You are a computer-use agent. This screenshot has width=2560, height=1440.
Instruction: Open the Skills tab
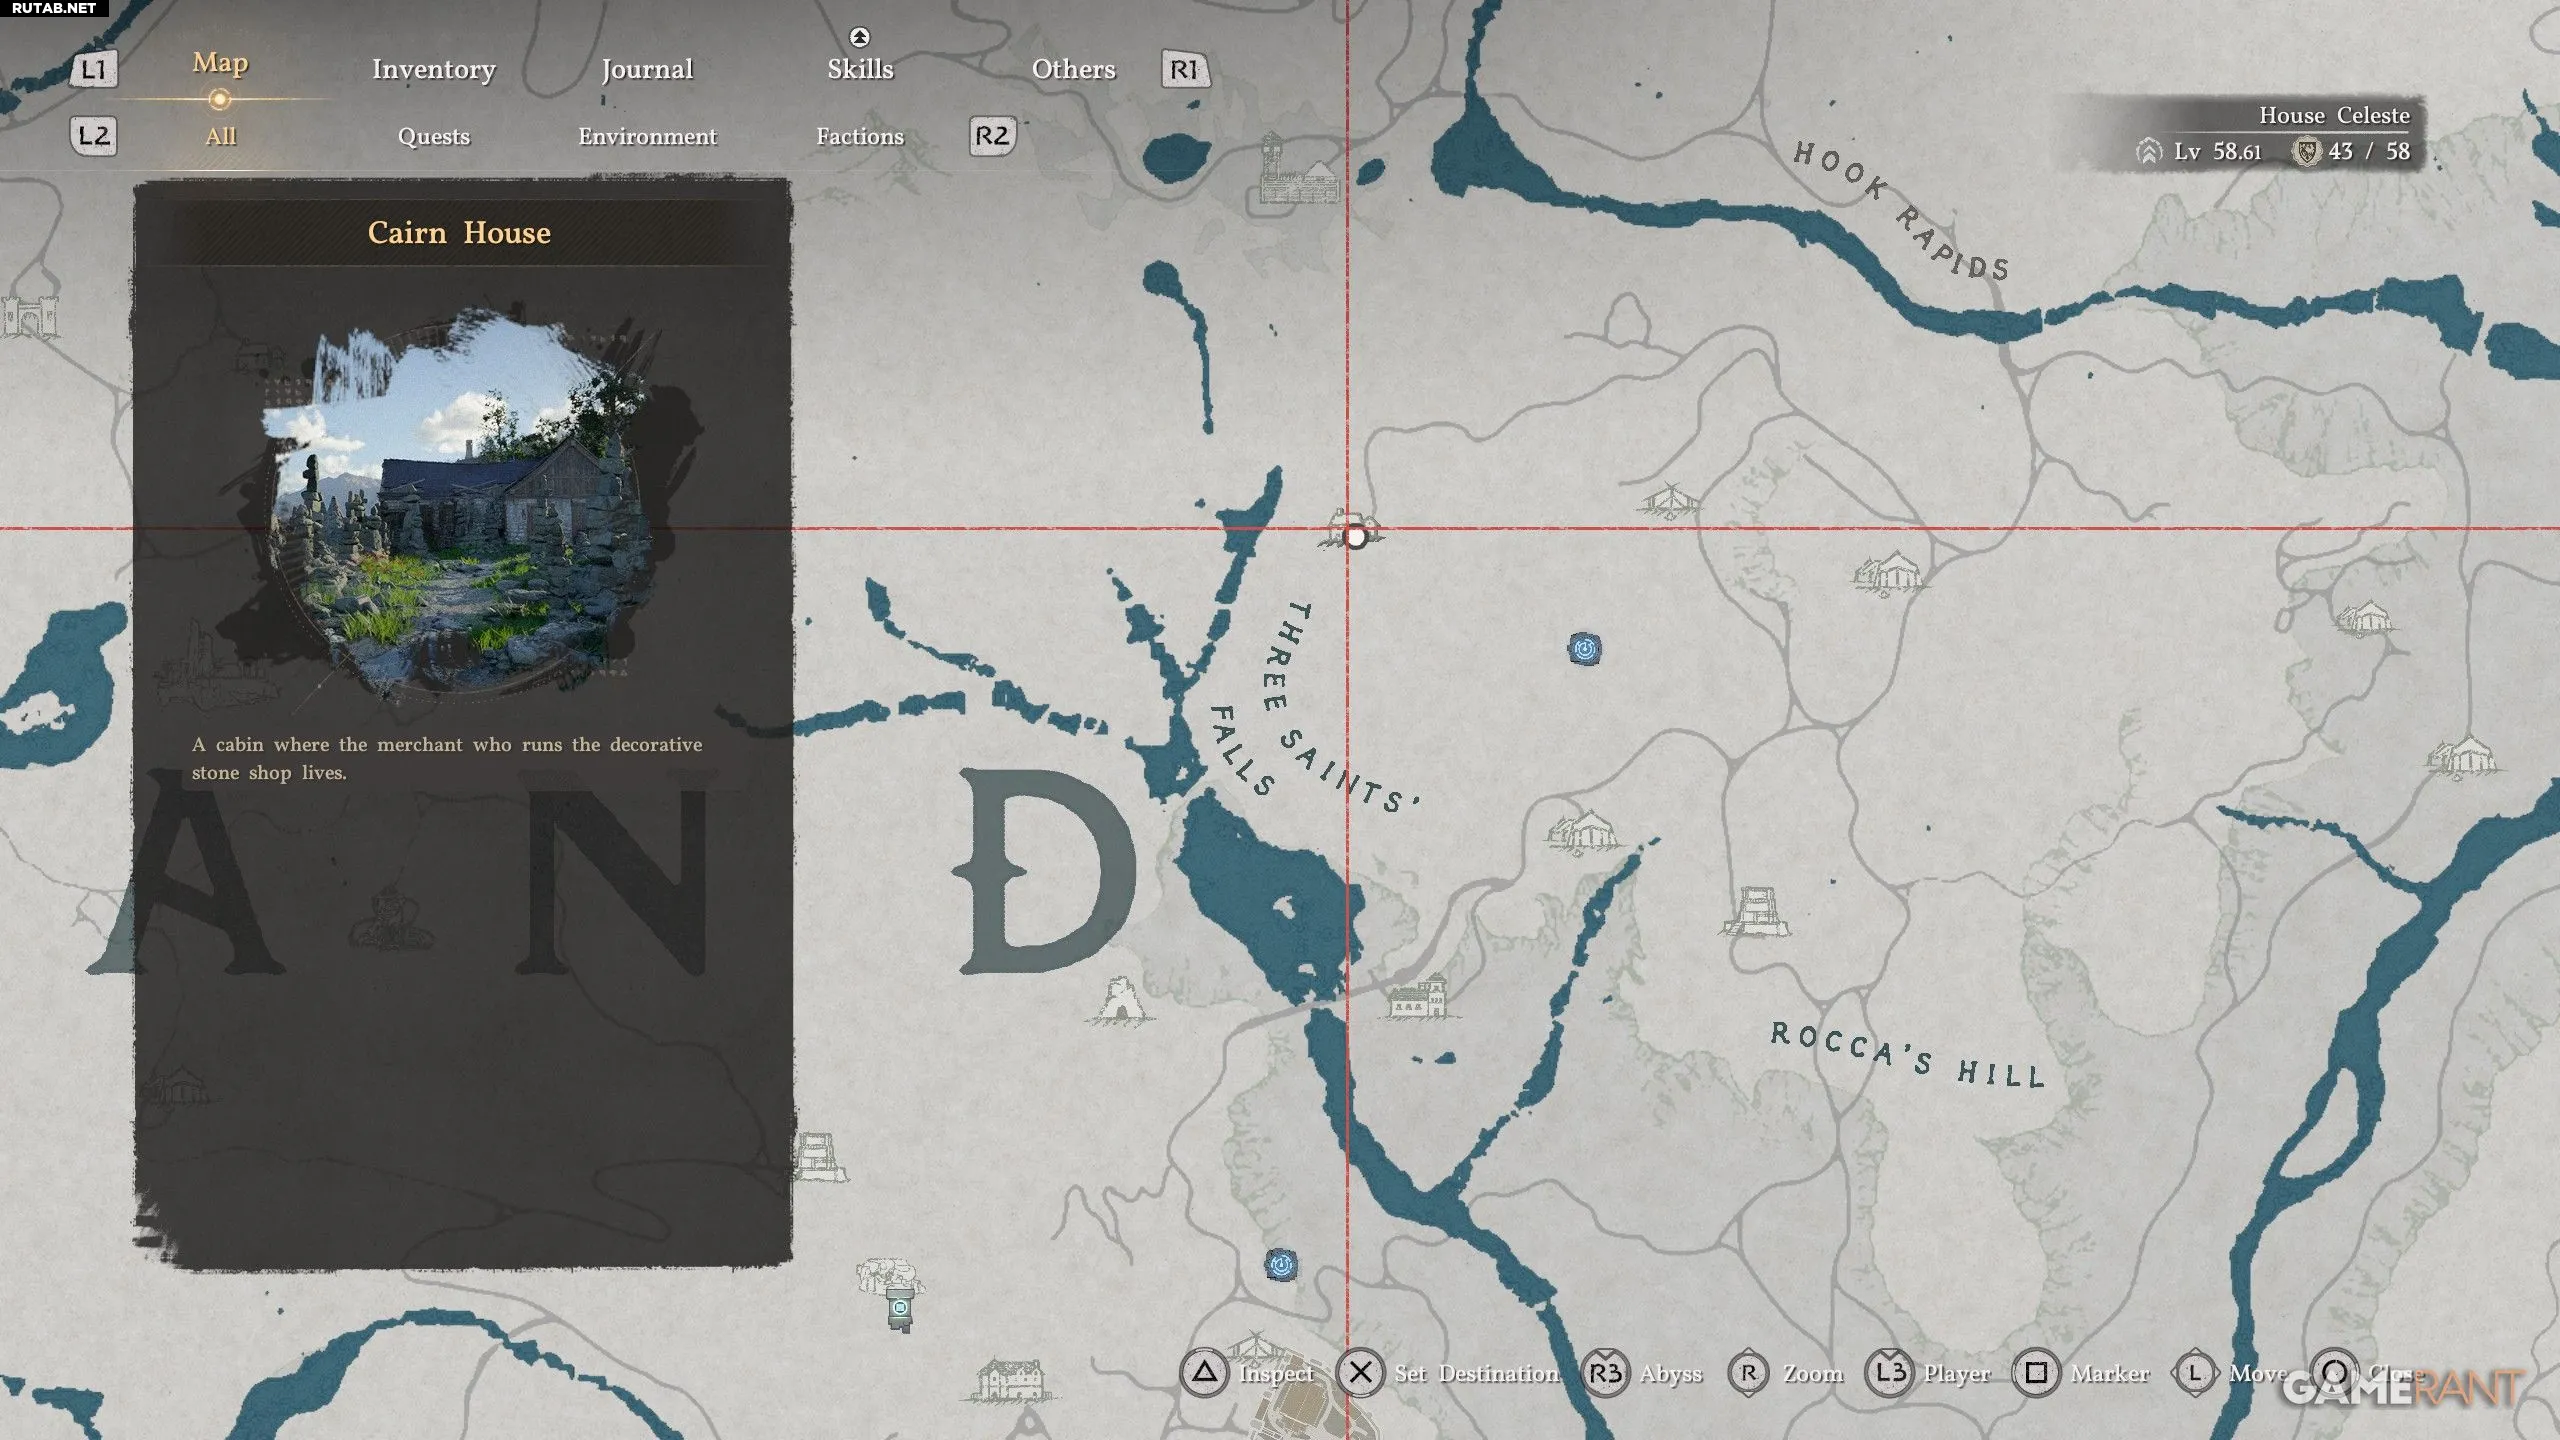click(x=860, y=69)
